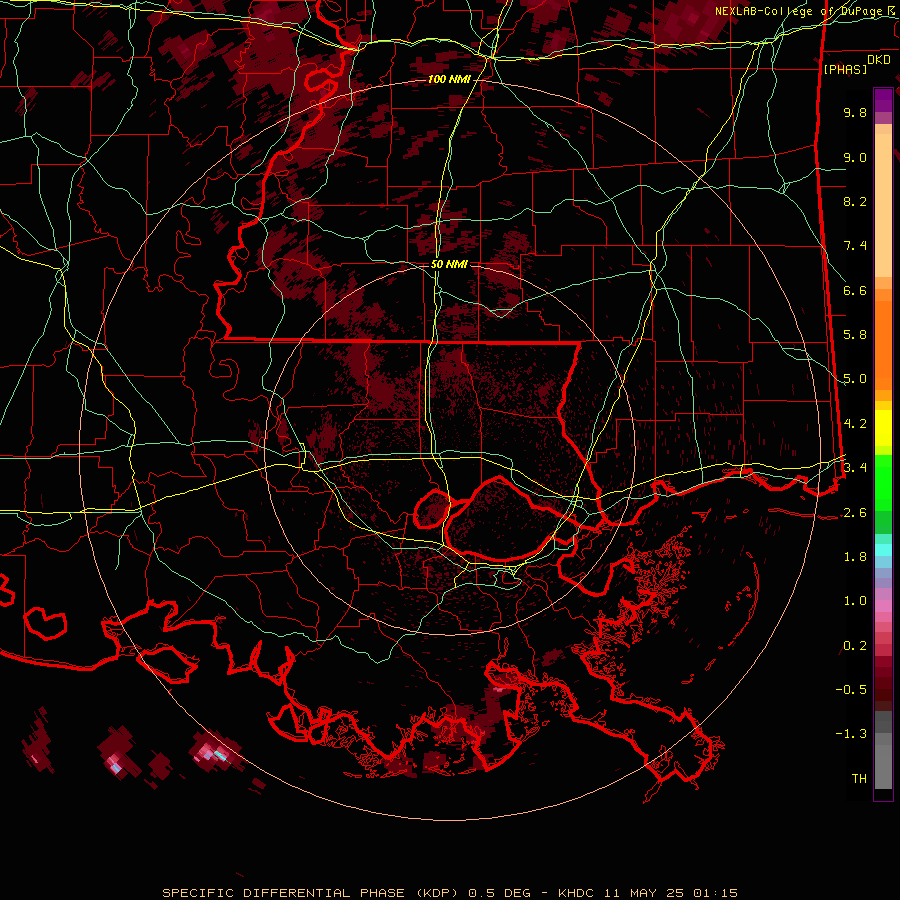Image resolution: width=900 pixels, height=900 pixels.
Task: Click the 01:15 time text
Action: pos(715,893)
